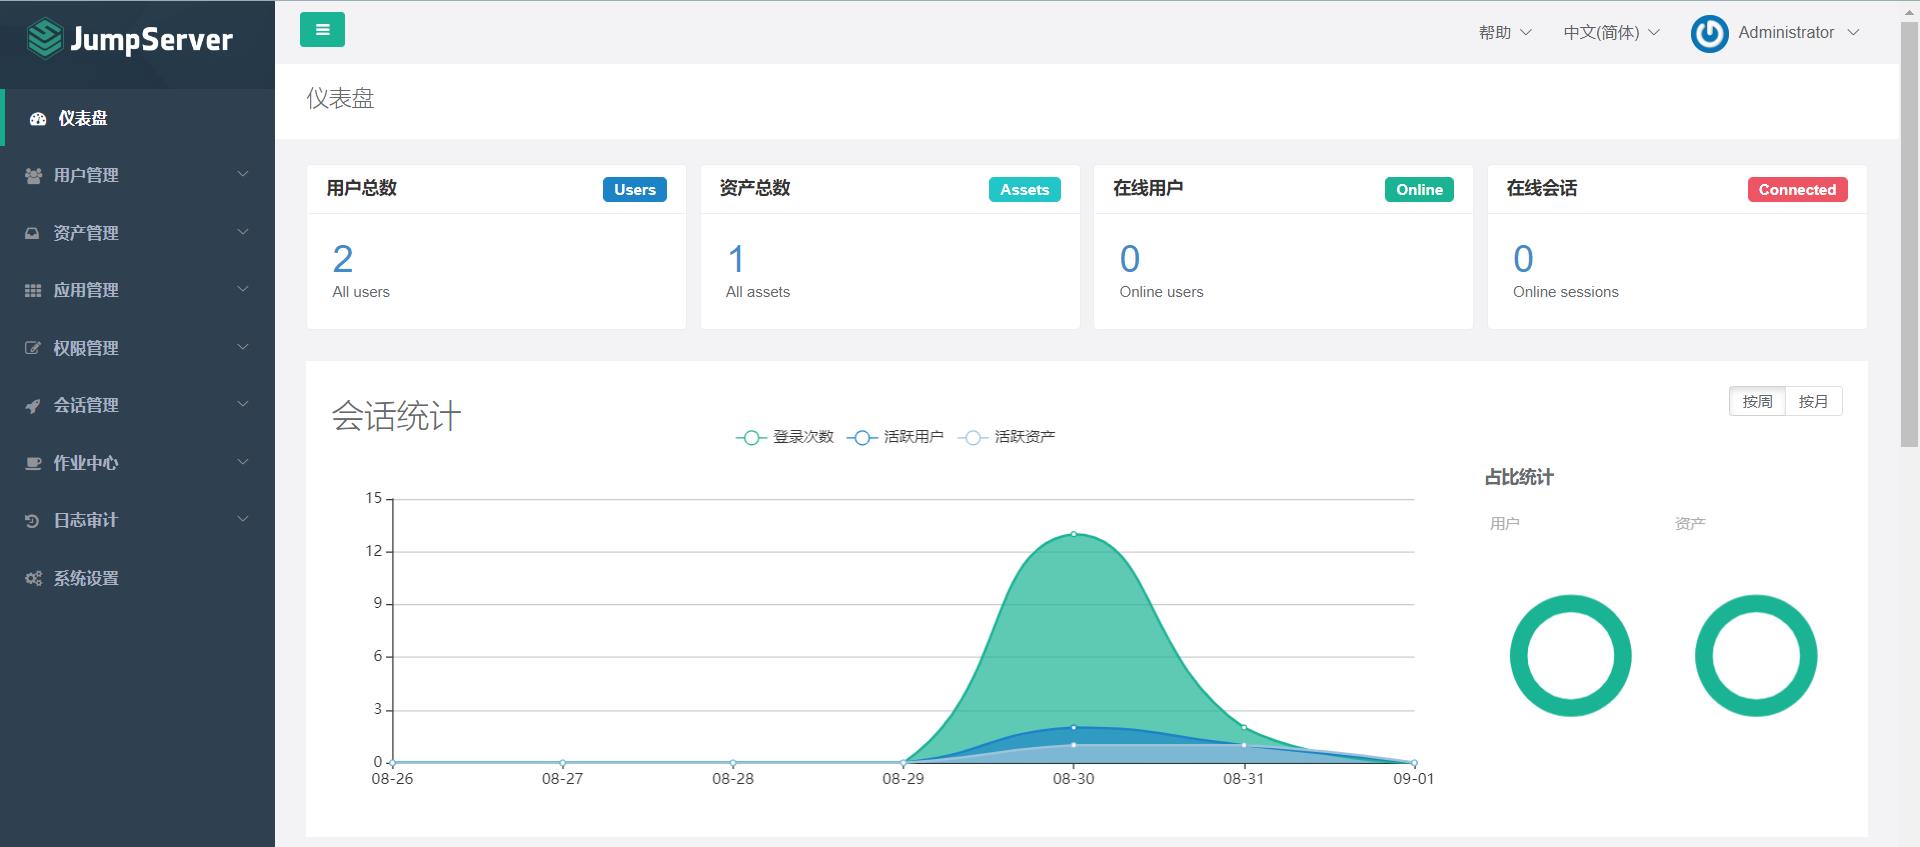Select 资产管理 in the sidebar
This screenshot has width=1920, height=847.
[x=137, y=233]
